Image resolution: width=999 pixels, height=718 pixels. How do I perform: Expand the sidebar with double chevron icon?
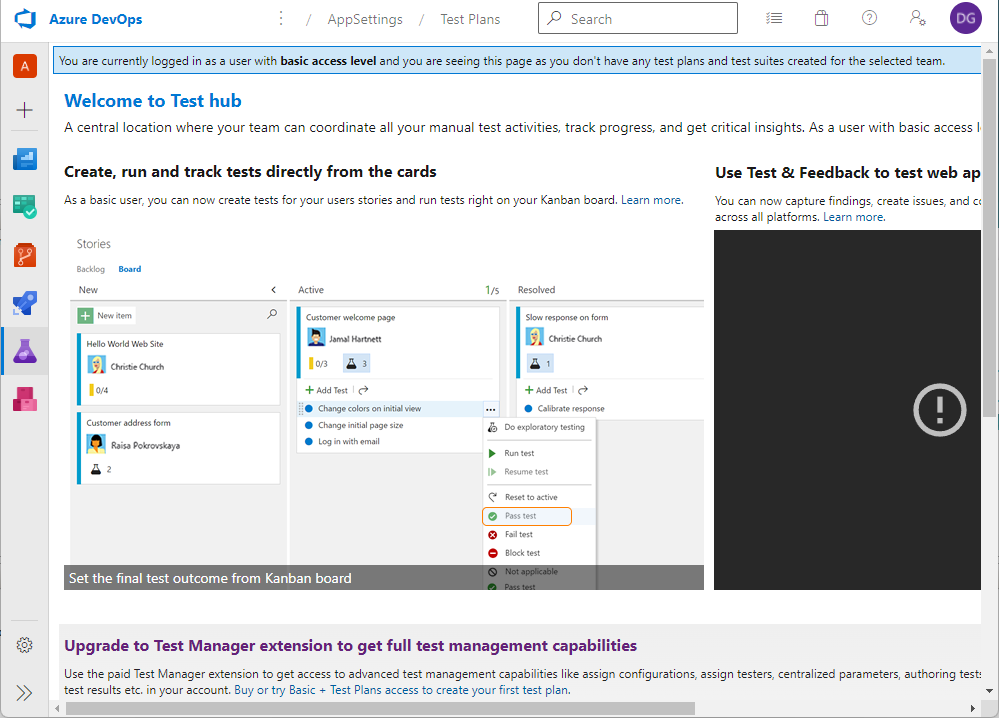point(24,693)
